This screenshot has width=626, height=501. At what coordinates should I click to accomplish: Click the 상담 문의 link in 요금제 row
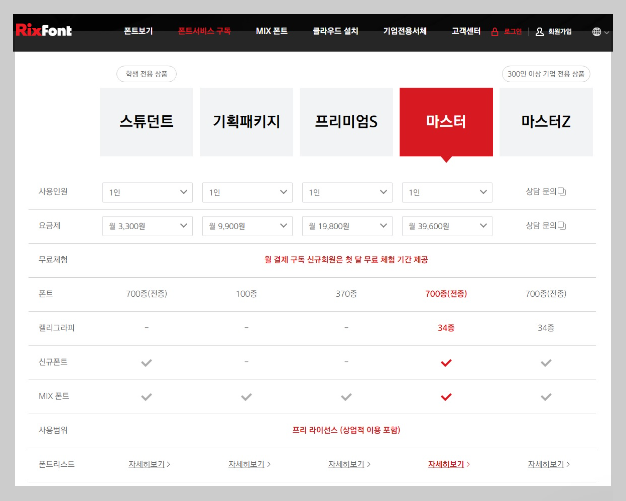[x=546, y=226]
